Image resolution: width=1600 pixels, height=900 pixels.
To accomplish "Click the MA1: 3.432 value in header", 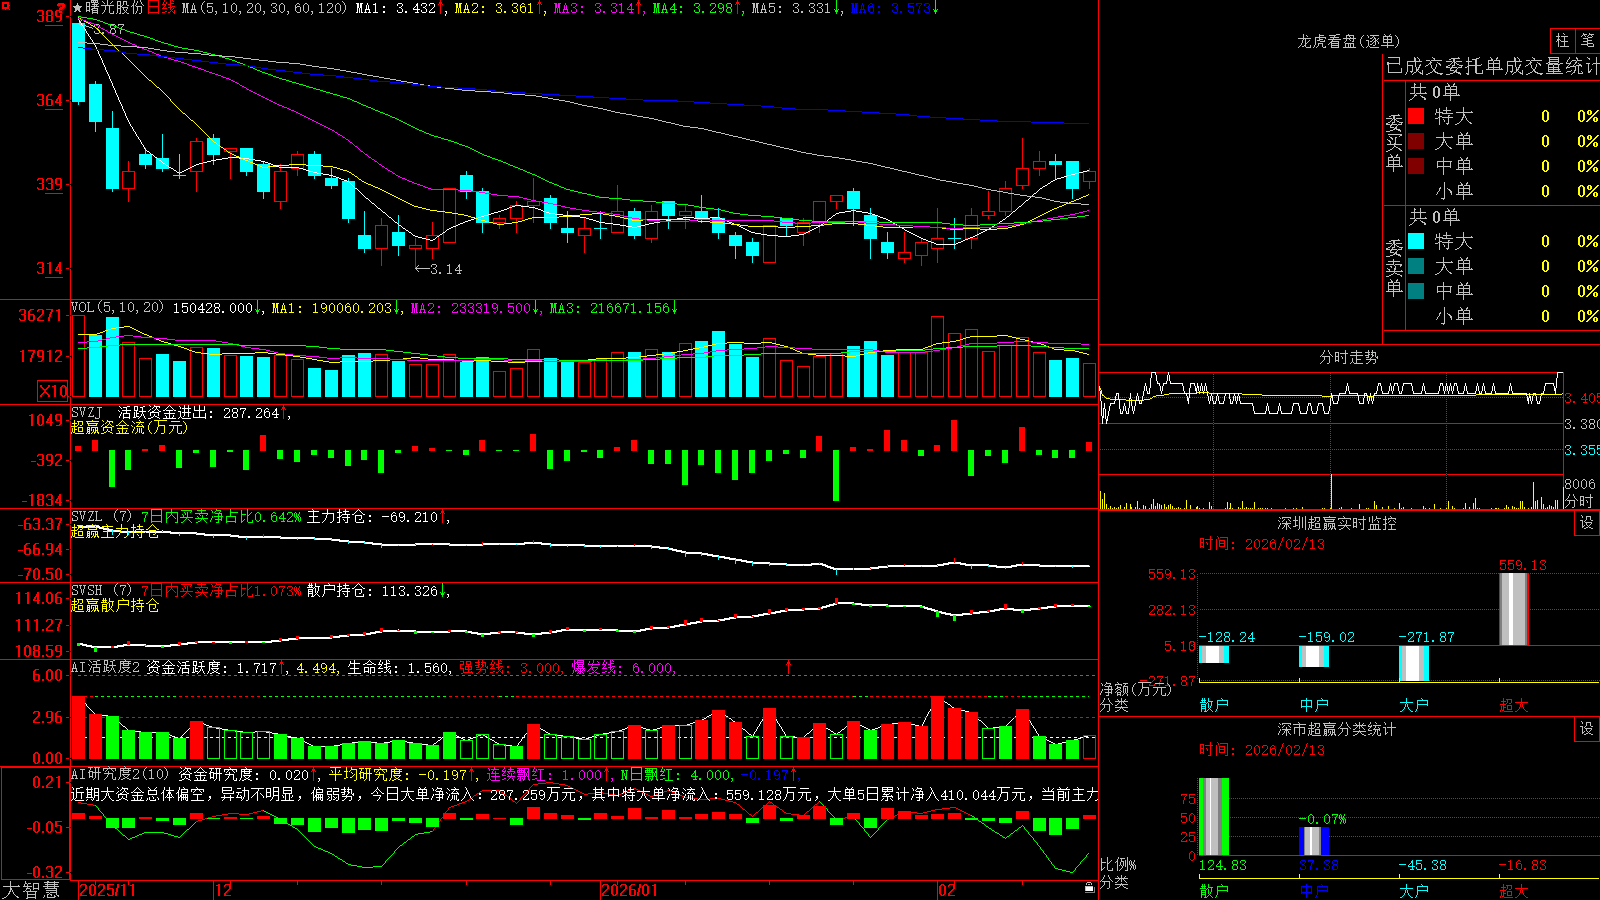I will click(400, 8).
